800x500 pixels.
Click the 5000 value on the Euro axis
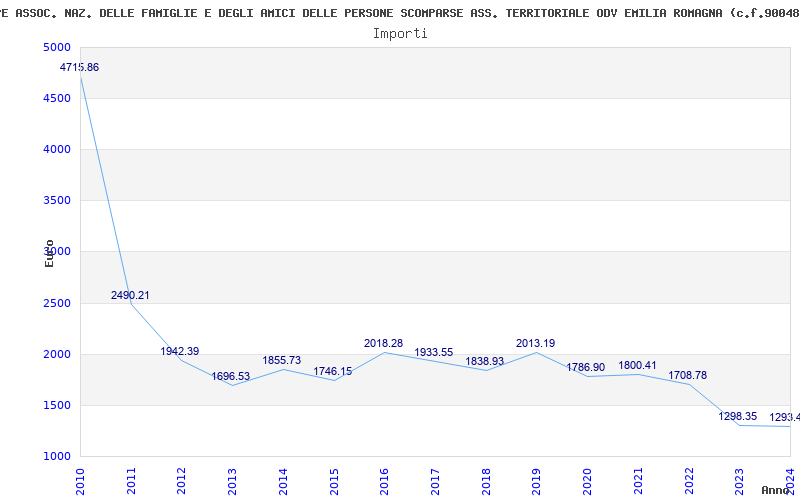tap(56, 48)
